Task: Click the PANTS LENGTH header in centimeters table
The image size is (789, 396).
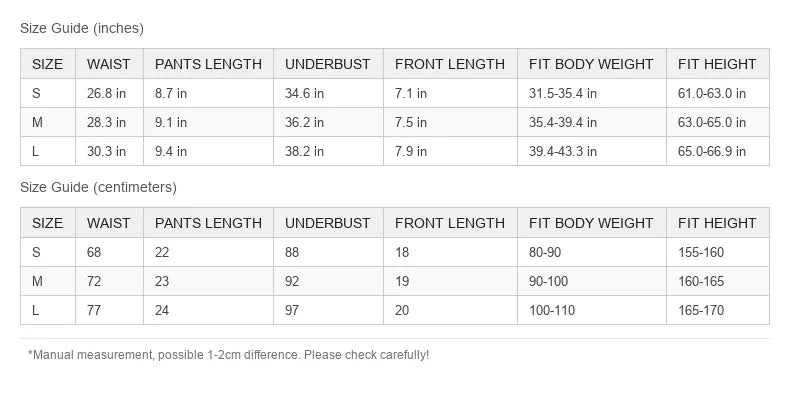Action: click(x=208, y=223)
